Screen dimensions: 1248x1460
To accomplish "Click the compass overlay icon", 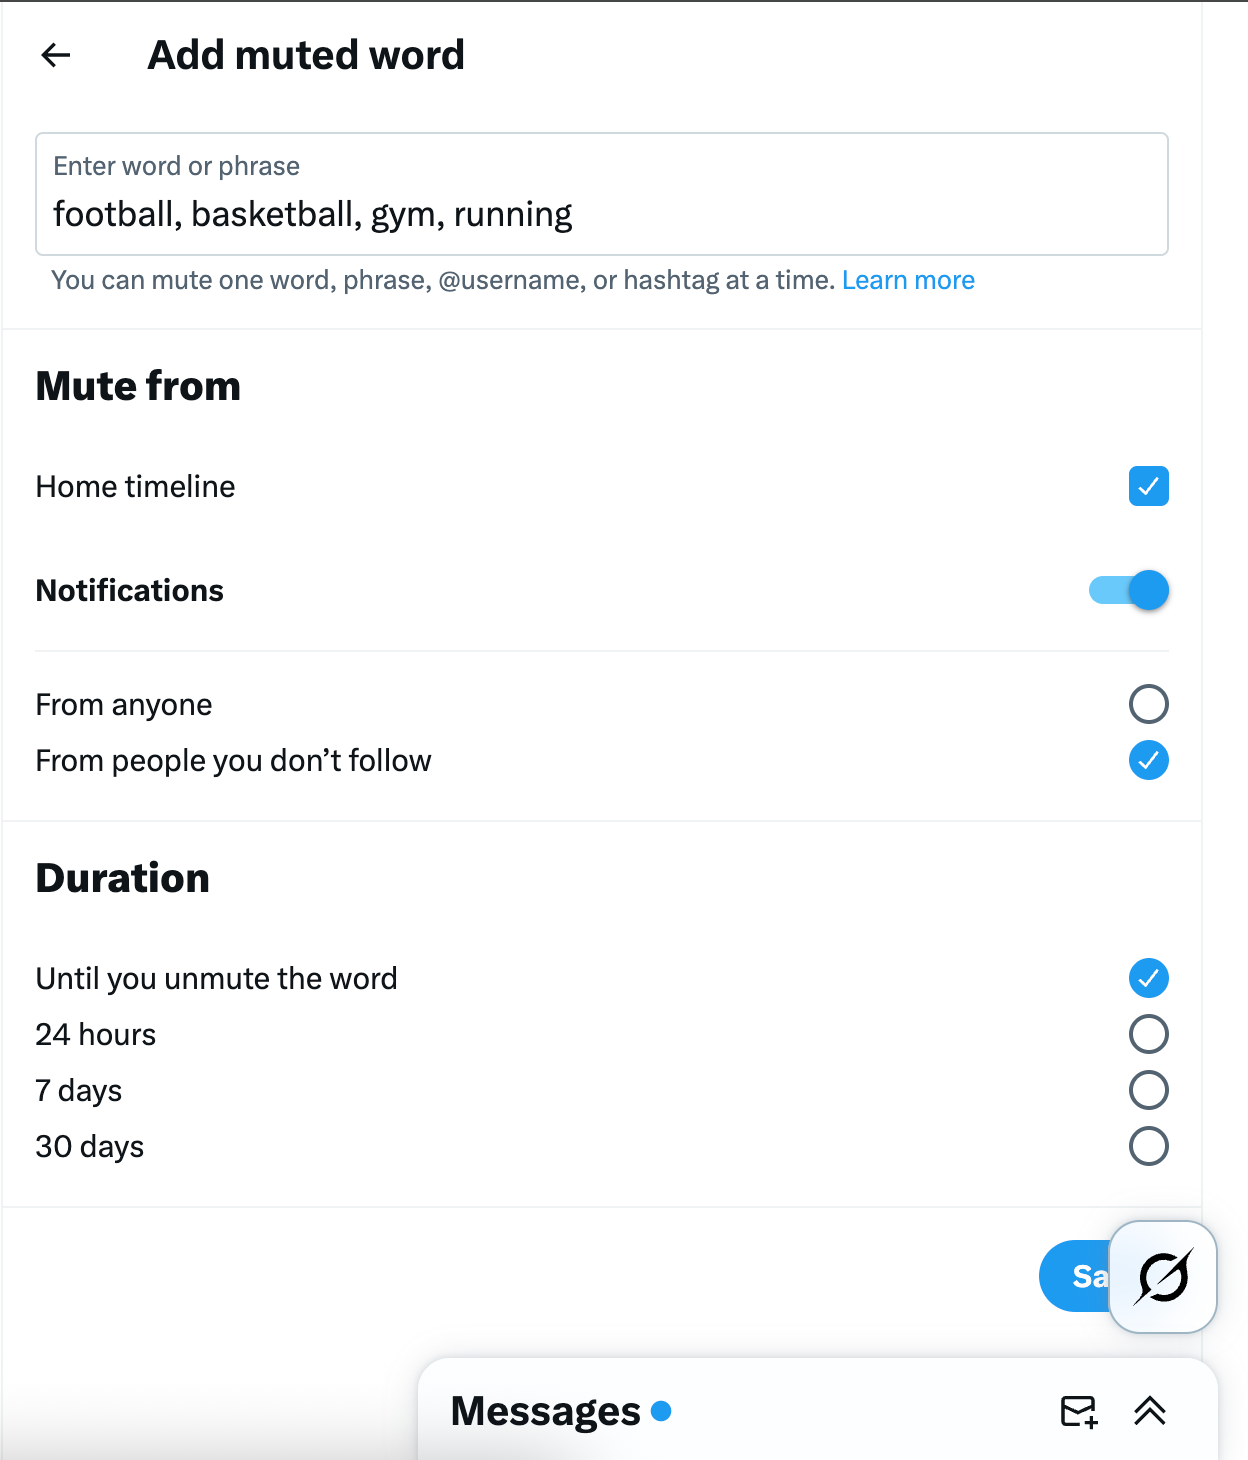I will click(x=1162, y=1276).
